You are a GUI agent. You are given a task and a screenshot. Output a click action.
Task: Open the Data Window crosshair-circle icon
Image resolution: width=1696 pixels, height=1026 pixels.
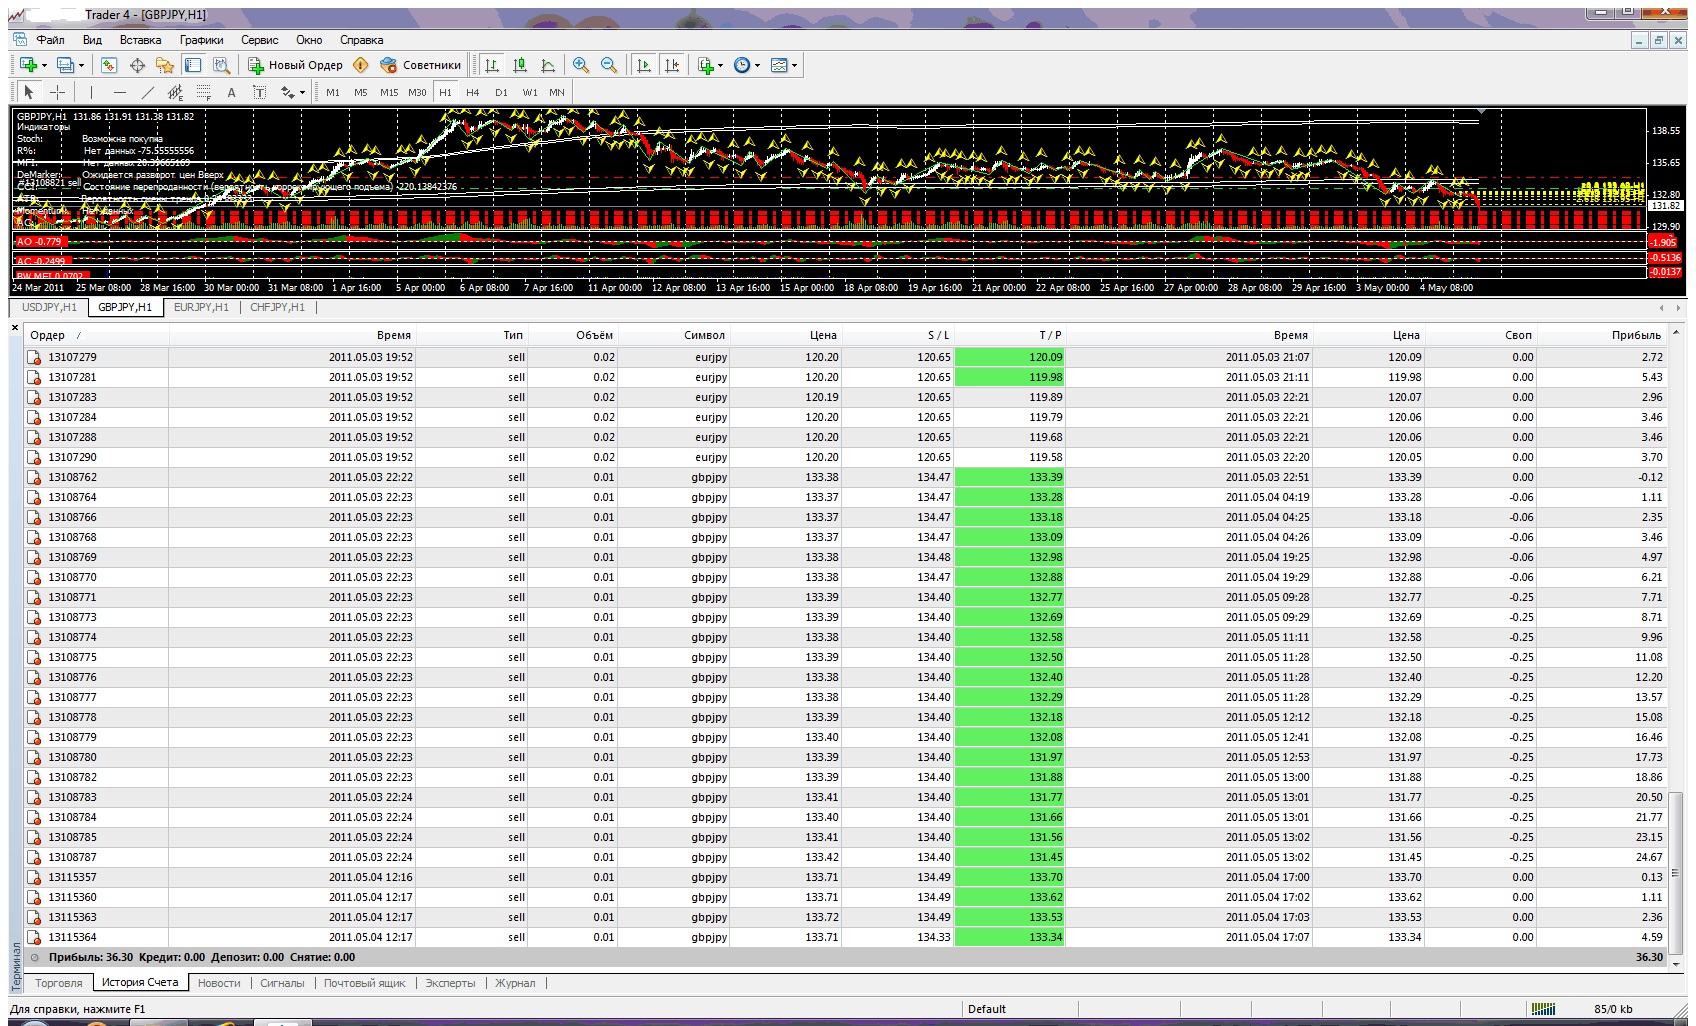click(x=137, y=65)
